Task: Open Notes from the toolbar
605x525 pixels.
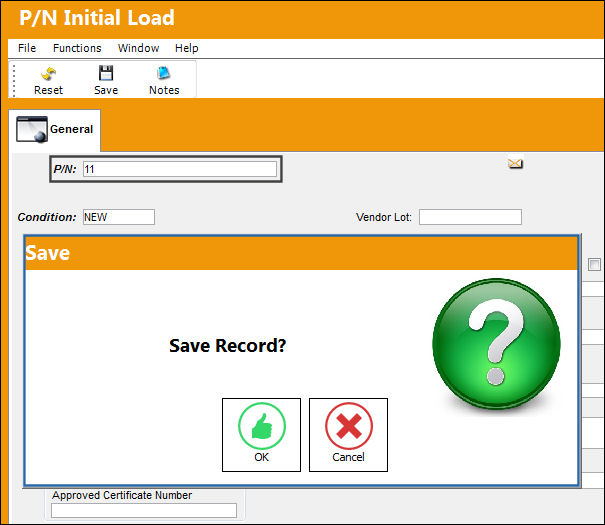Action: (164, 81)
